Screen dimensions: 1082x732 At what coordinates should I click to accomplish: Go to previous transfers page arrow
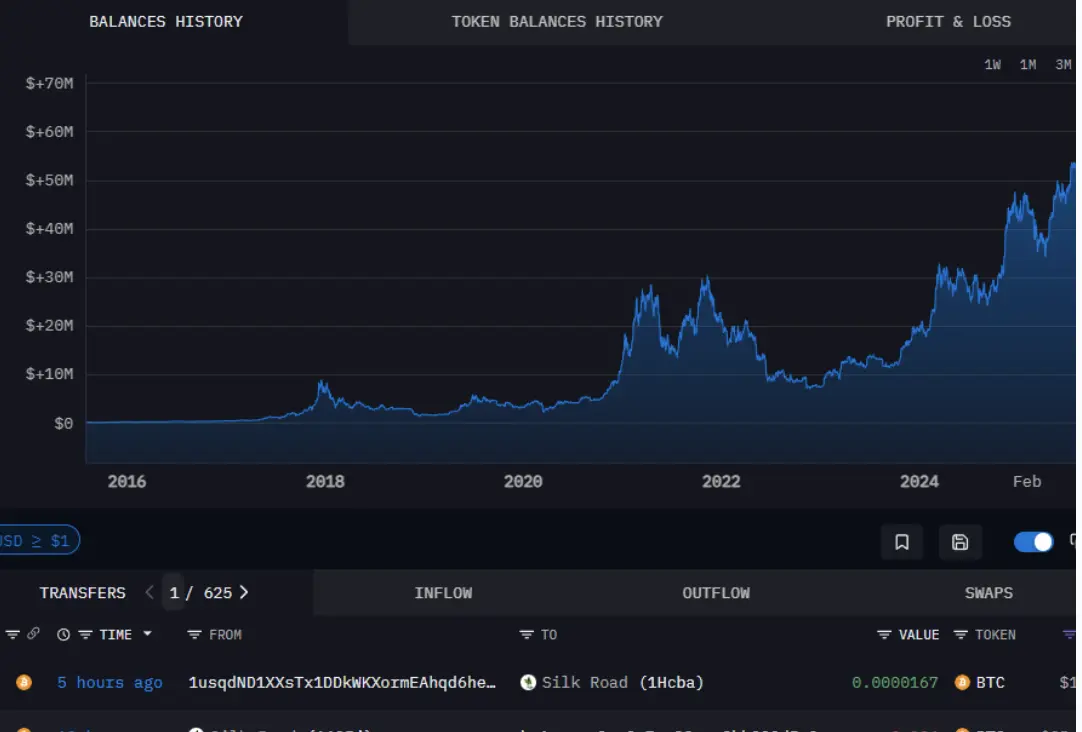[x=150, y=592]
